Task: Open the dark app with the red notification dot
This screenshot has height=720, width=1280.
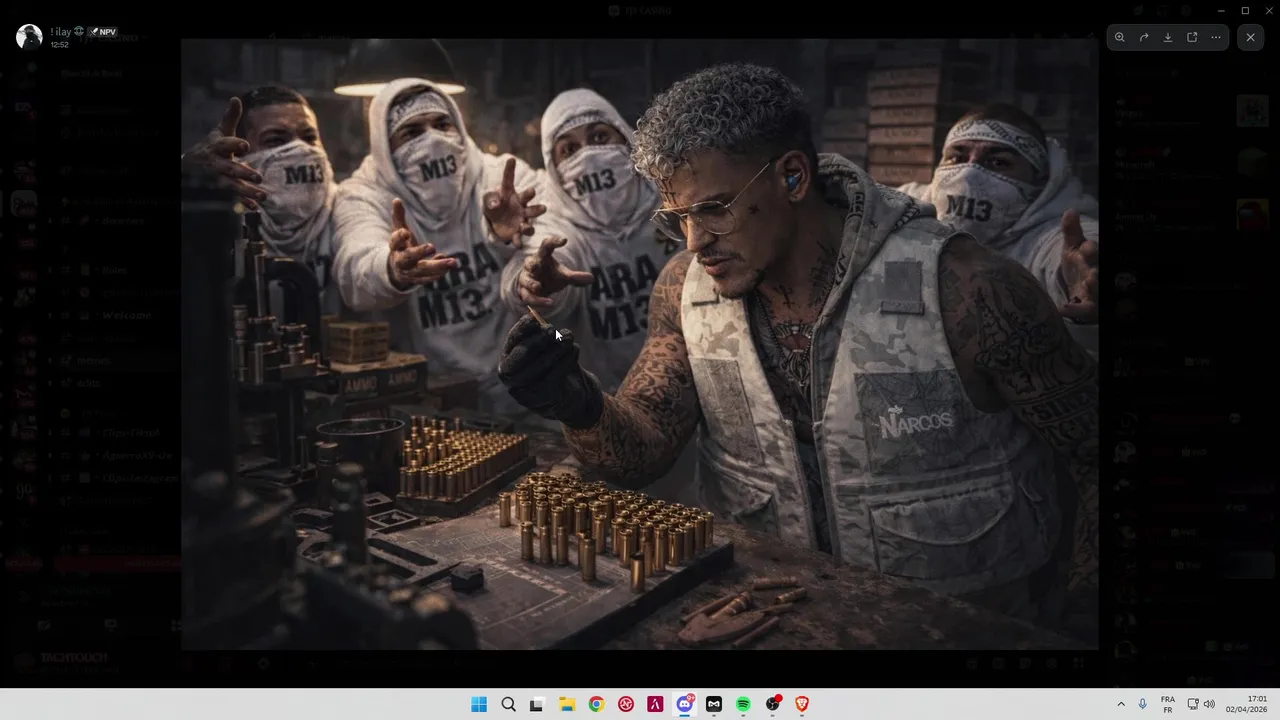Action: [773, 704]
